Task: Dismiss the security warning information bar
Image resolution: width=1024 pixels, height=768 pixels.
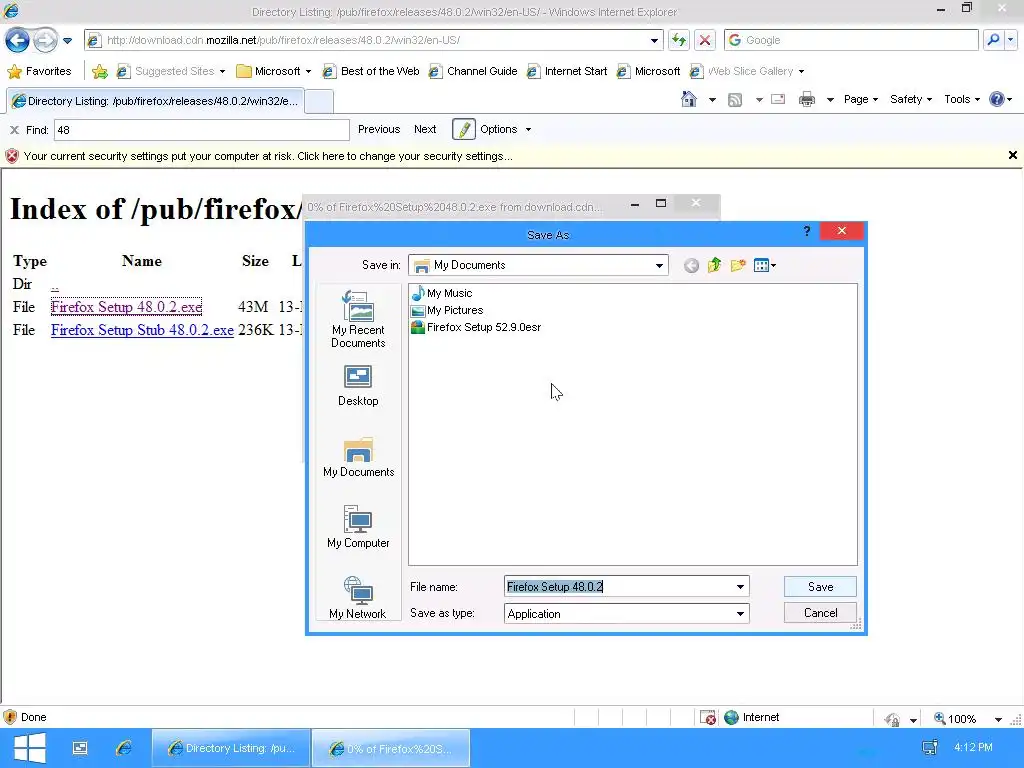Action: 1012,155
